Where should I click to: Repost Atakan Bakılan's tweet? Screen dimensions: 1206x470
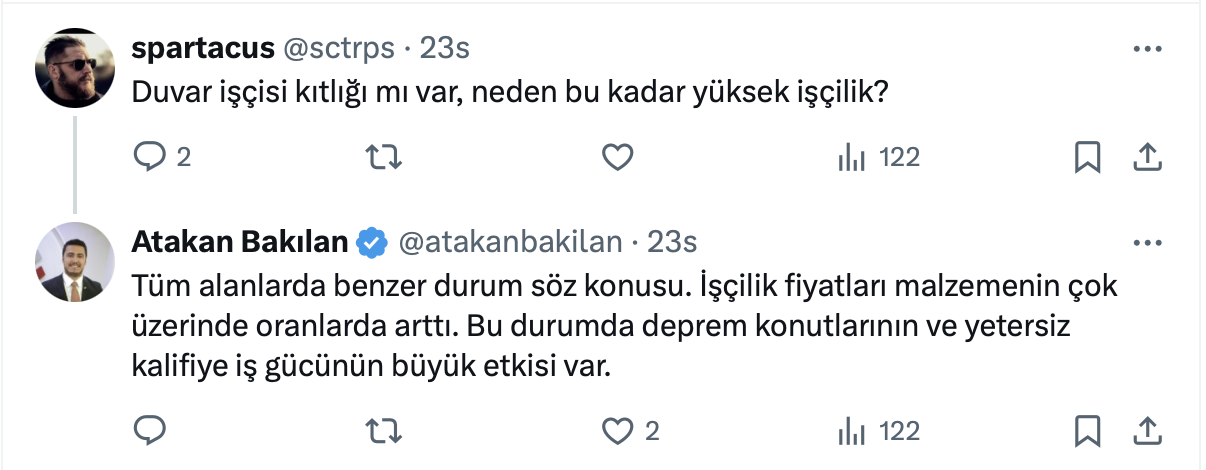click(x=377, y=431)
